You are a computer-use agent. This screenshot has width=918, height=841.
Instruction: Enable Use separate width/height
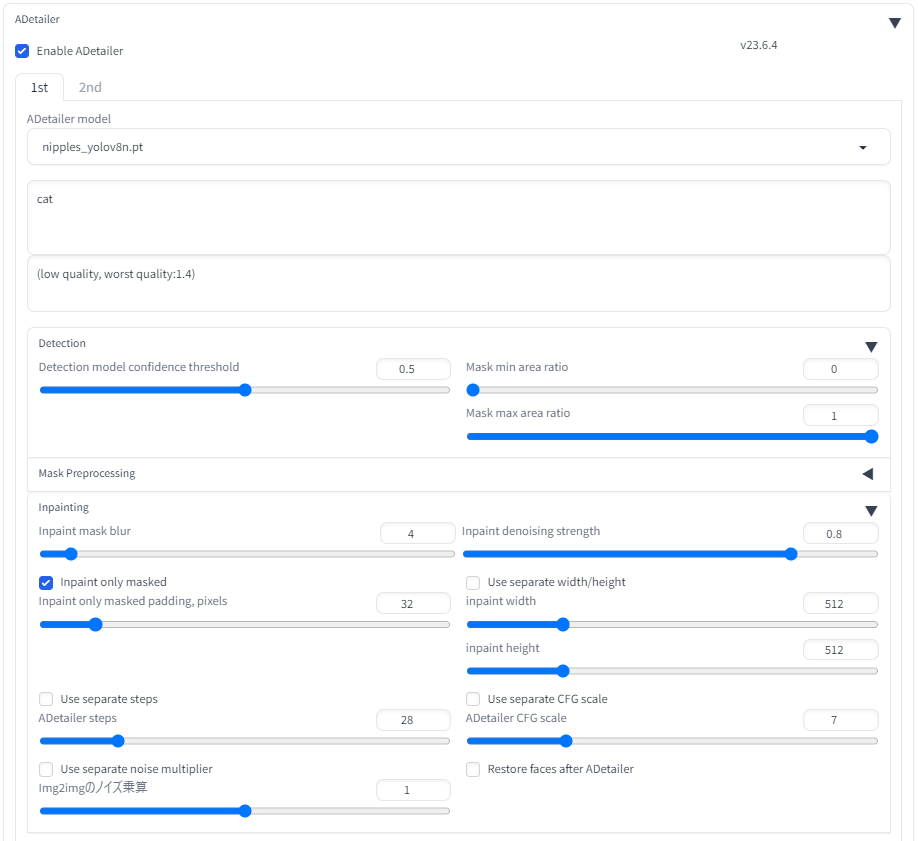(x=473, y=582)
